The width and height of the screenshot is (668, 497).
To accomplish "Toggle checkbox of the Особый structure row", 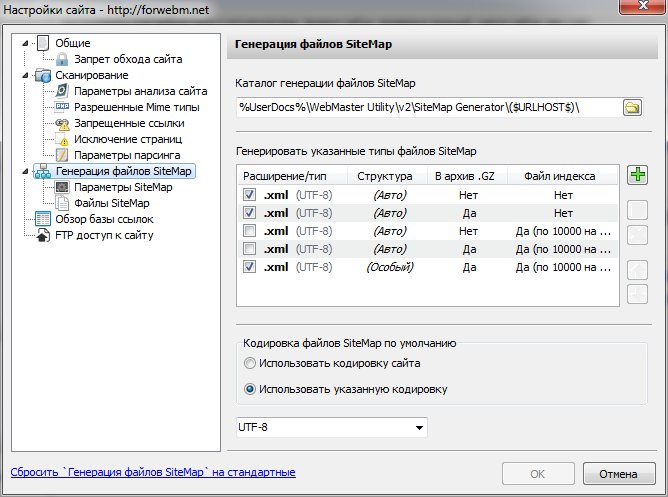I will (248, 267).
